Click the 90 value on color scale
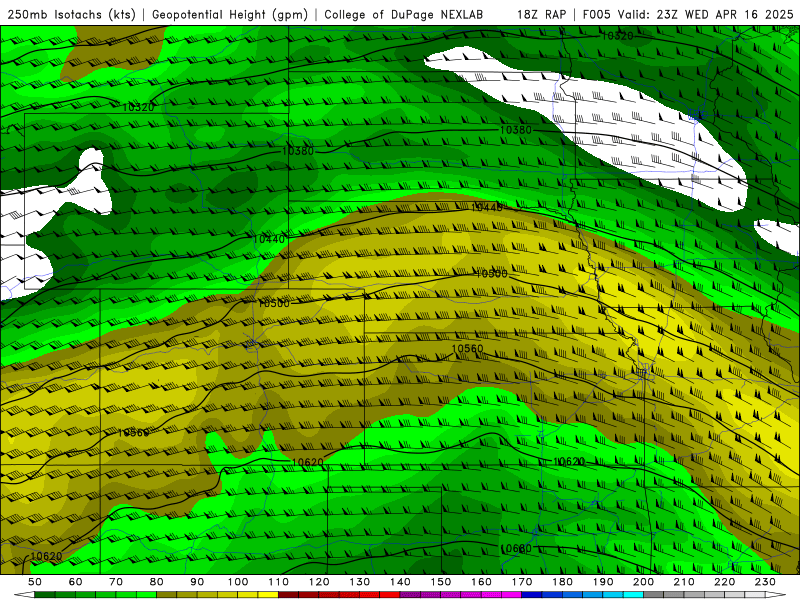The width and height of the screenshot is (800, 600). click(197, 582)
